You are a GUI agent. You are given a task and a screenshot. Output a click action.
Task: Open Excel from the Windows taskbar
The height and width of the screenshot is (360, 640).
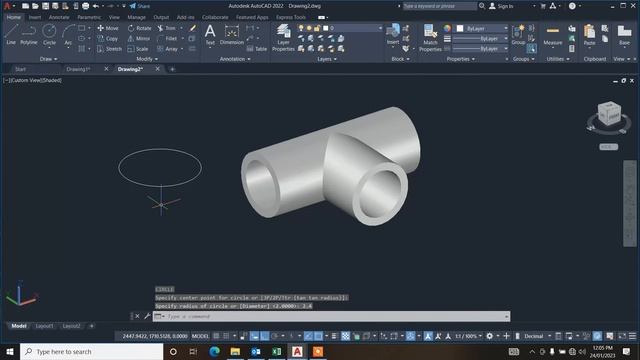(276, 351)
